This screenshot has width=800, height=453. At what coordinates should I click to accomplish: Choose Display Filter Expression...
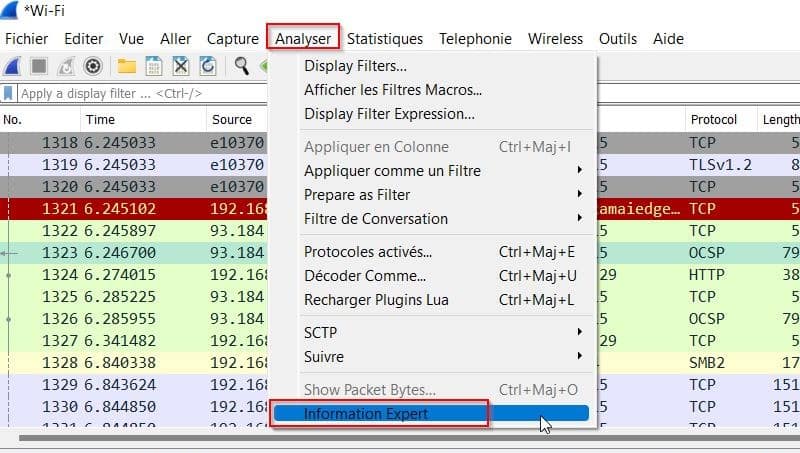pyautogui.click(x=434, y=114)
